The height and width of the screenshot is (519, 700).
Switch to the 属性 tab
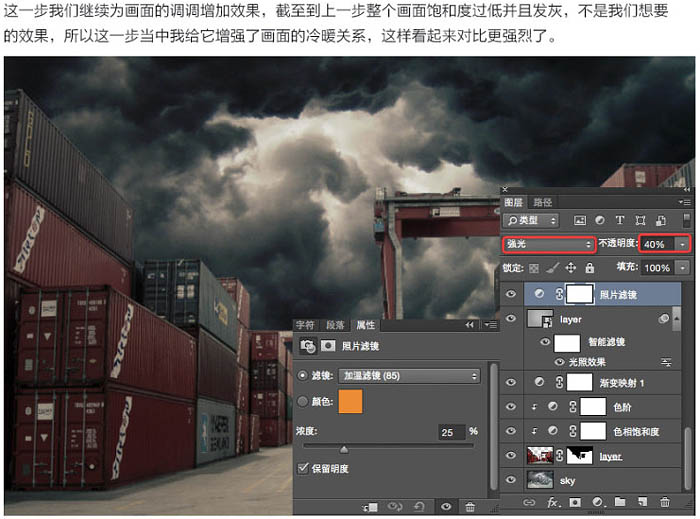(x=365, y=325)
